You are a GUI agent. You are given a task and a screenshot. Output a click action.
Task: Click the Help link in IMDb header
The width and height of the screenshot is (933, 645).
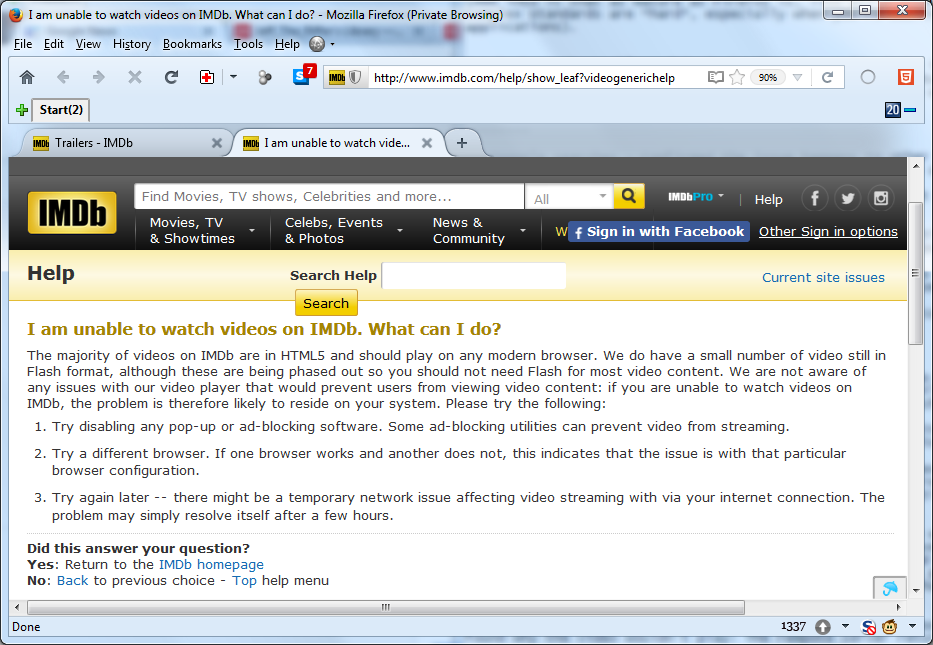tap(768, 199)
